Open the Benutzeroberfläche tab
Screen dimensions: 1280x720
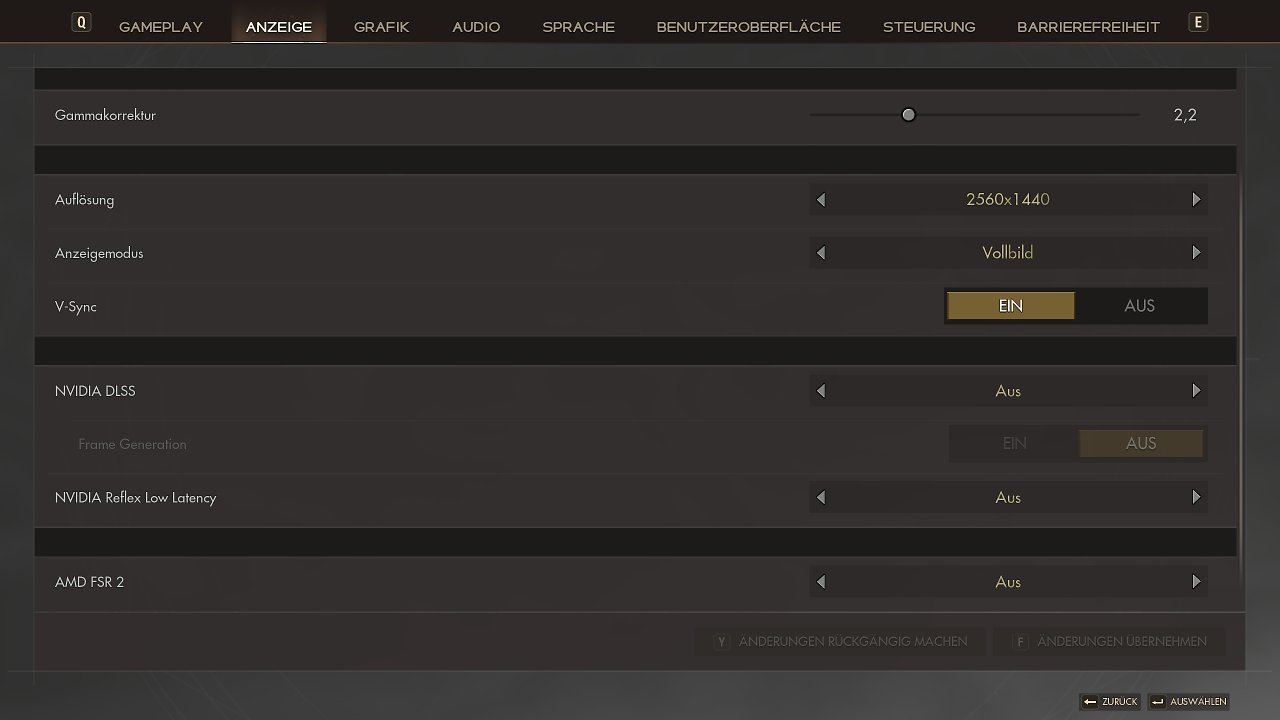tap(749, 27)
